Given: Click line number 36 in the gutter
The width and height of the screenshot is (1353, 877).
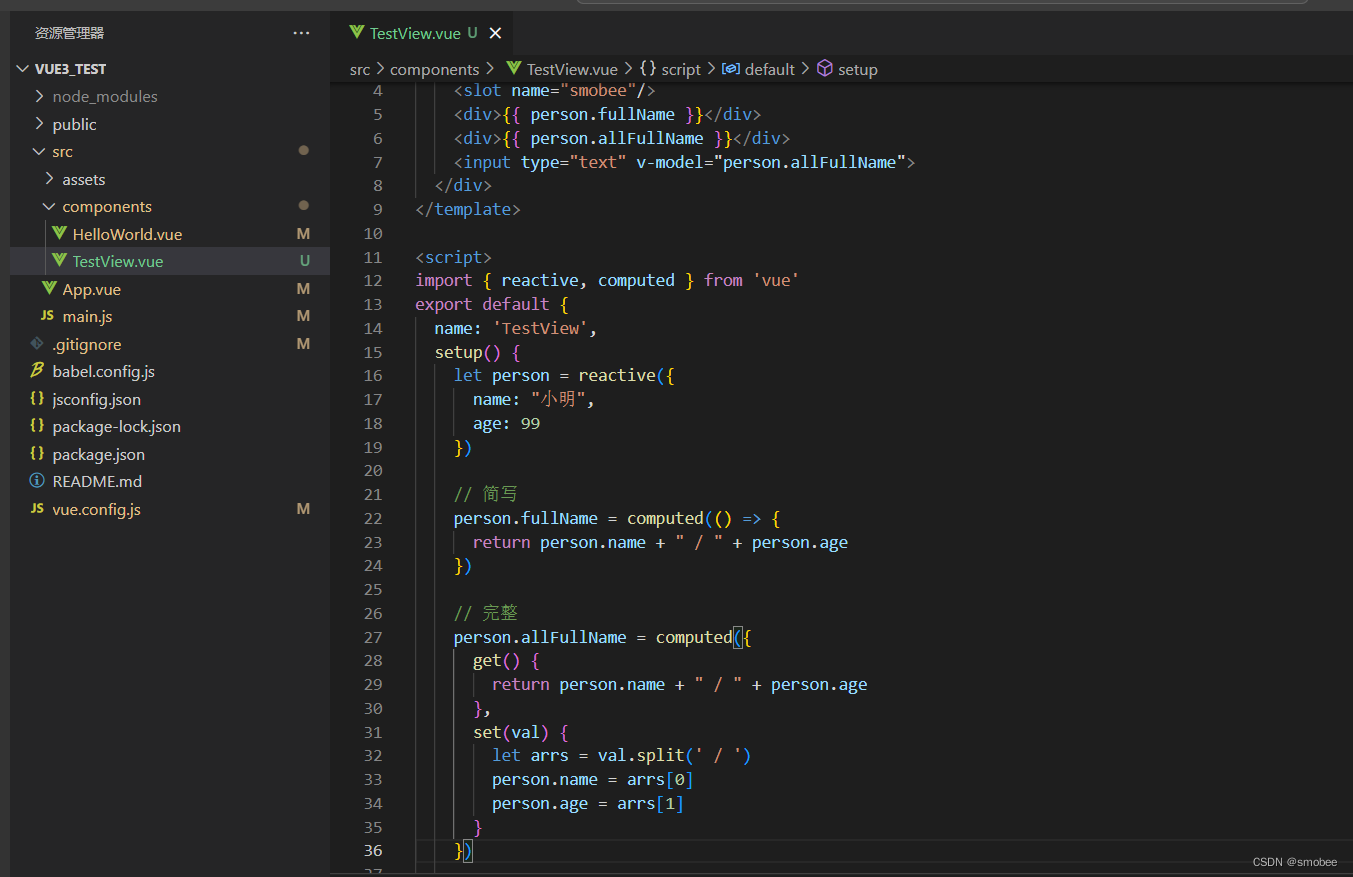Looking at the screenshot, I should pos(373,850).
